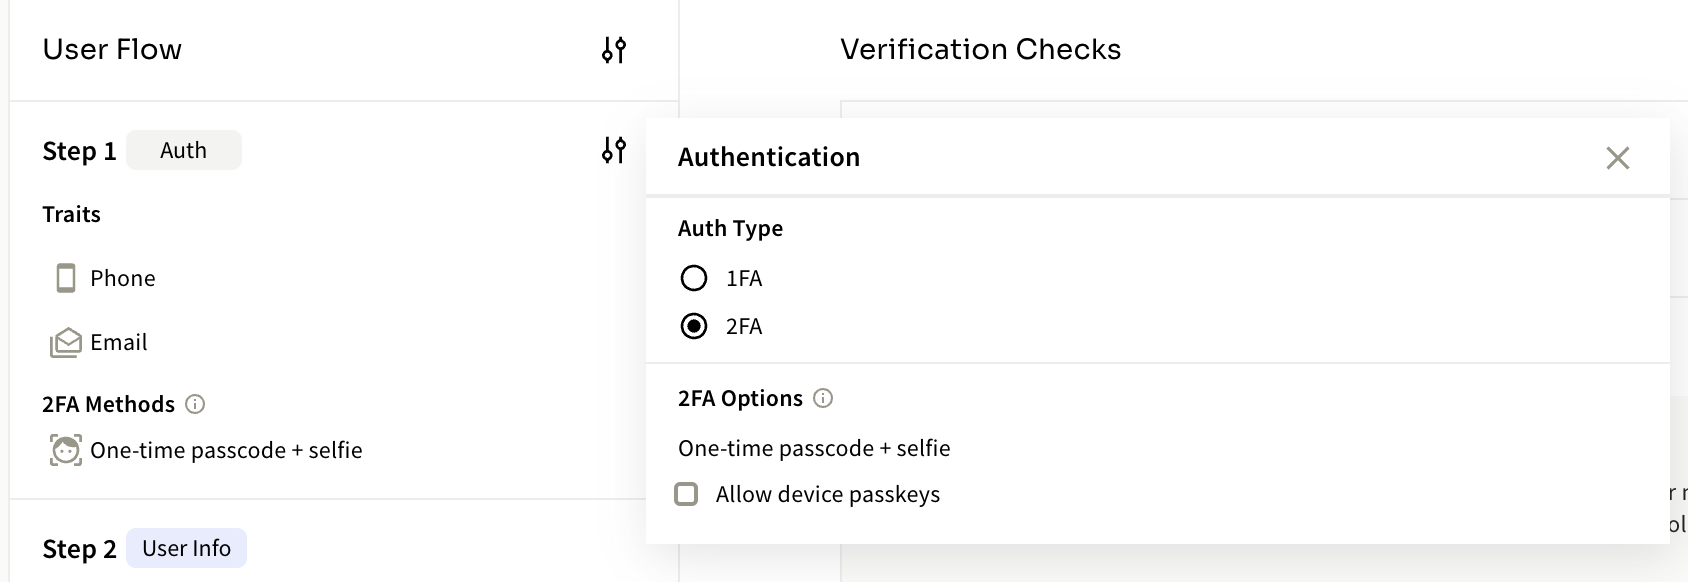Click the Verification Checks heading

click(x=981, y=49)
